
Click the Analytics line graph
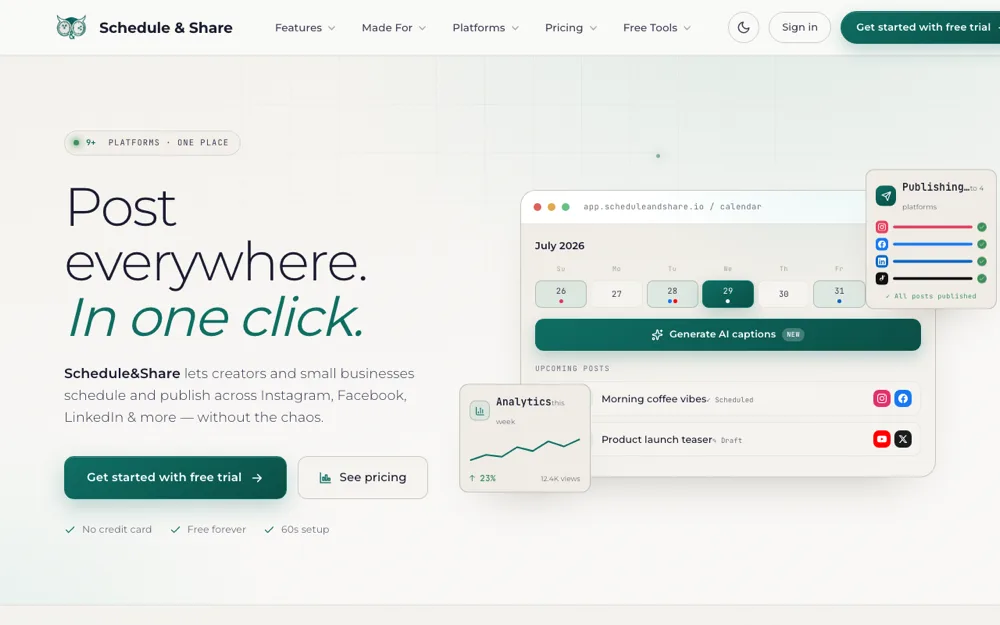(525, 449)
